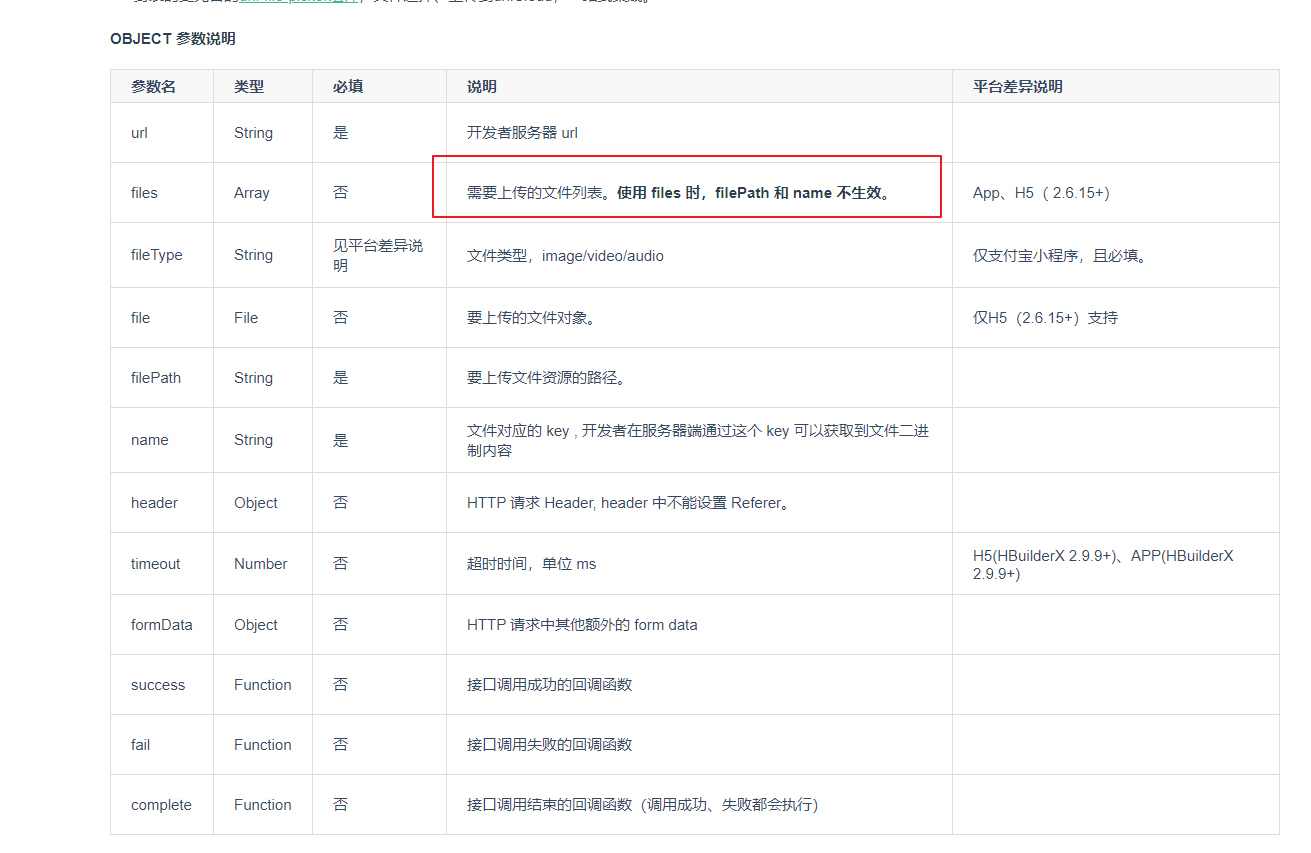This screenshot has width=1311, height=853.
Task: Click the "说明" column header
Action: click(482, 87)
